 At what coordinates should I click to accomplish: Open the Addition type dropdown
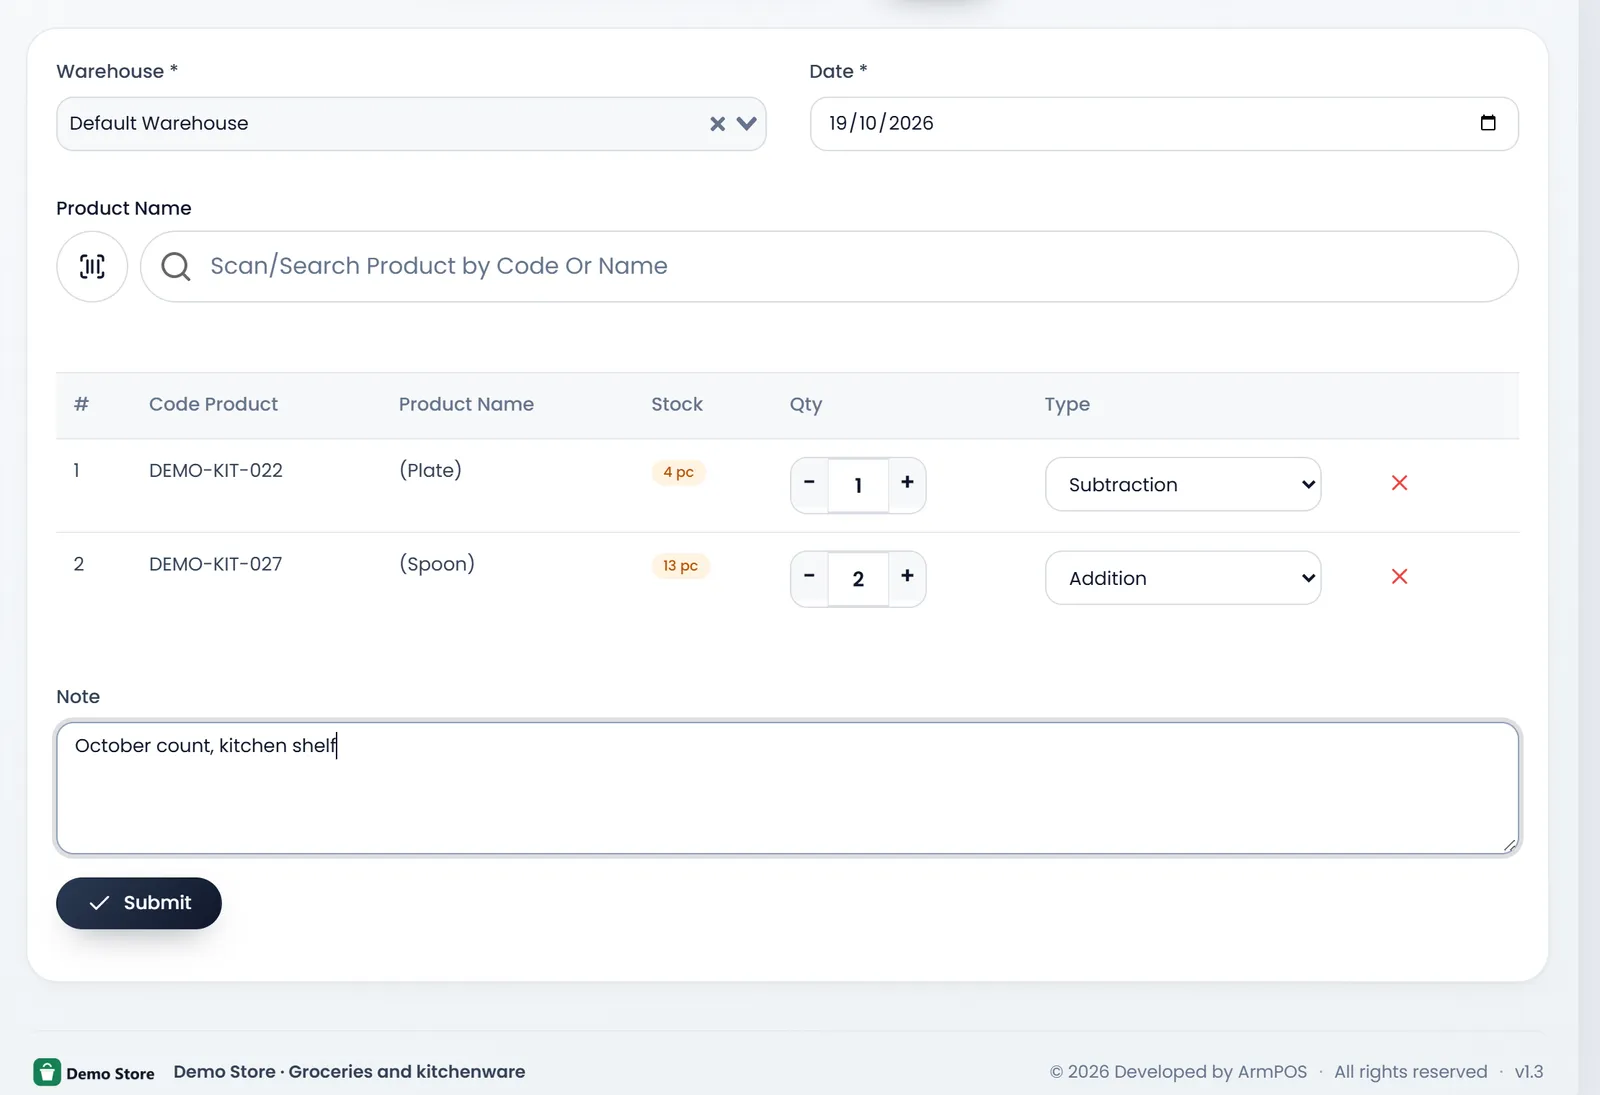(1183, 578)
